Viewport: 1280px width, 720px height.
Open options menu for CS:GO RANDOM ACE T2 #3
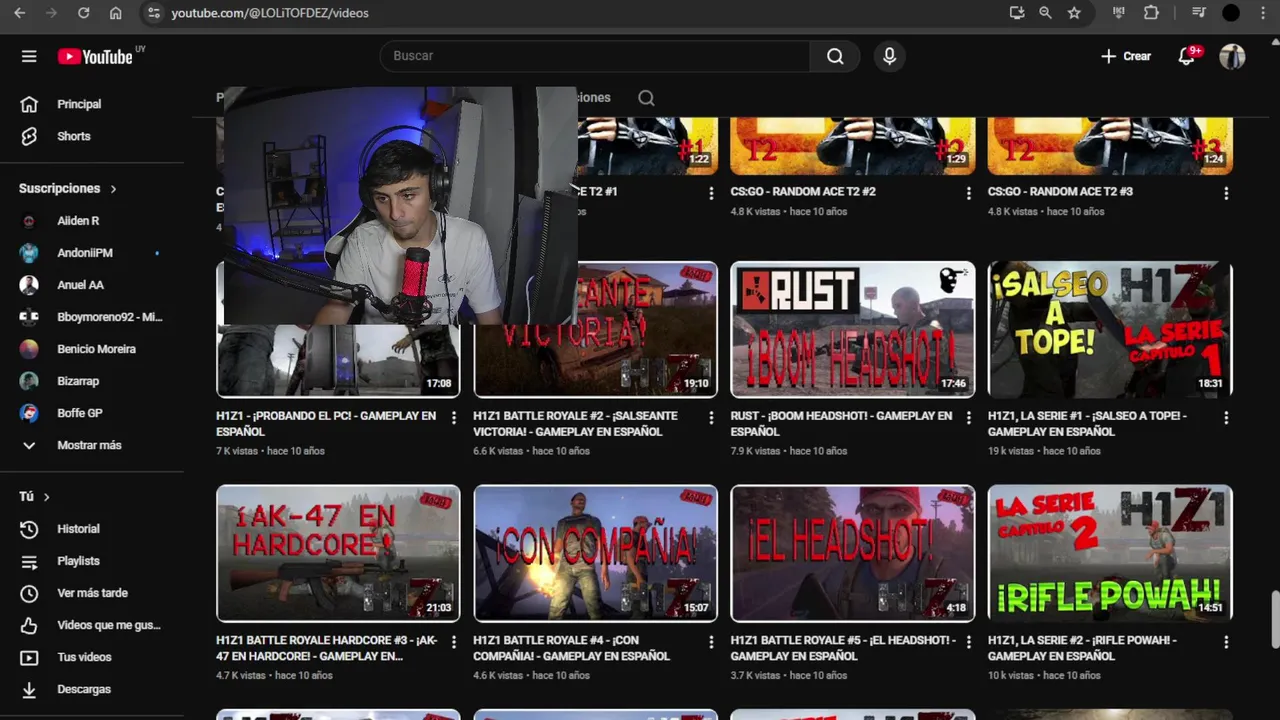coord(1226,193)
